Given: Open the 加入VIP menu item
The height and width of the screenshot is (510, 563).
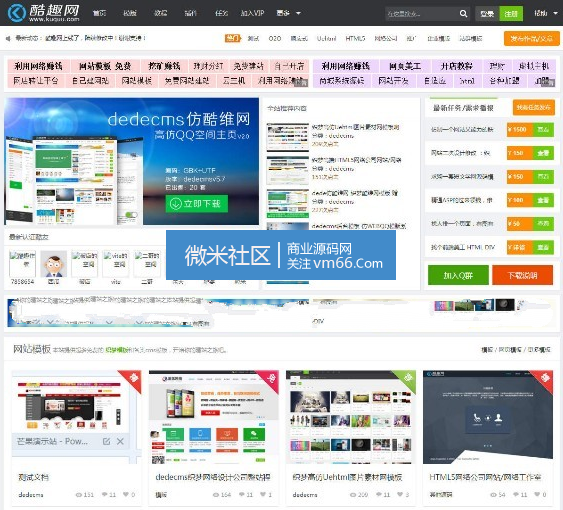Looking at the screenshot, I should 252,13.
